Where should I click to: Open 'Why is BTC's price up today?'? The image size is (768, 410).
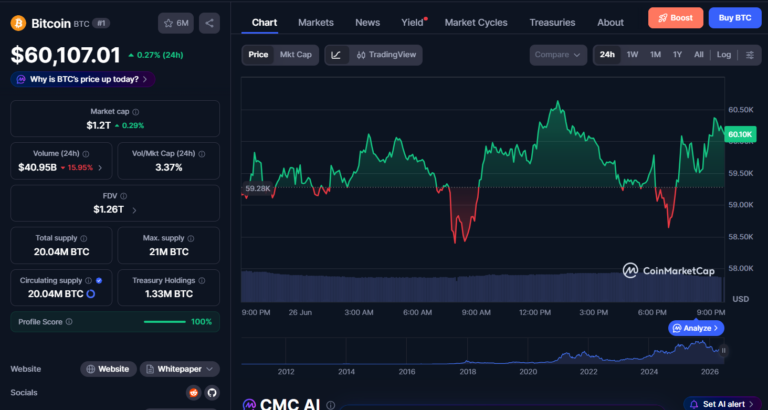83,79
